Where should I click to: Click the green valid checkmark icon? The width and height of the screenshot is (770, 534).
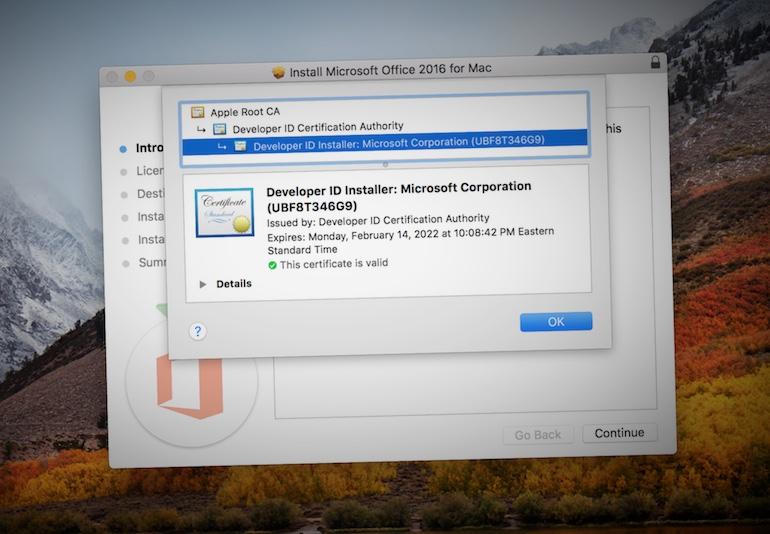[272, 265]
